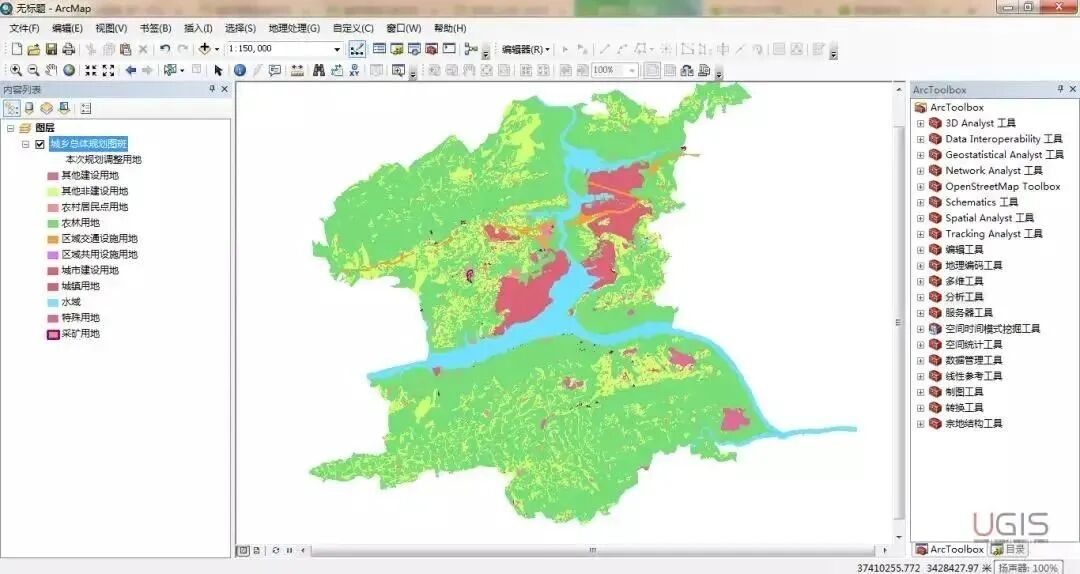Click the Fixed Zoom In icon
Screen dimensions: 1080x574
pyautogui.click(x=90, y=70)
